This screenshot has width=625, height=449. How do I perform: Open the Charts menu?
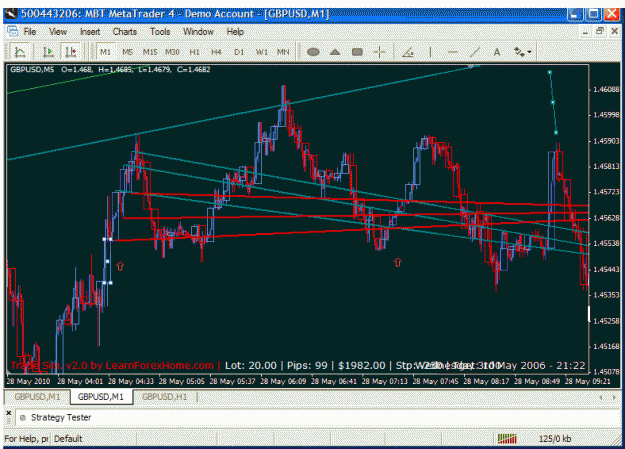(x=124, y=32)
